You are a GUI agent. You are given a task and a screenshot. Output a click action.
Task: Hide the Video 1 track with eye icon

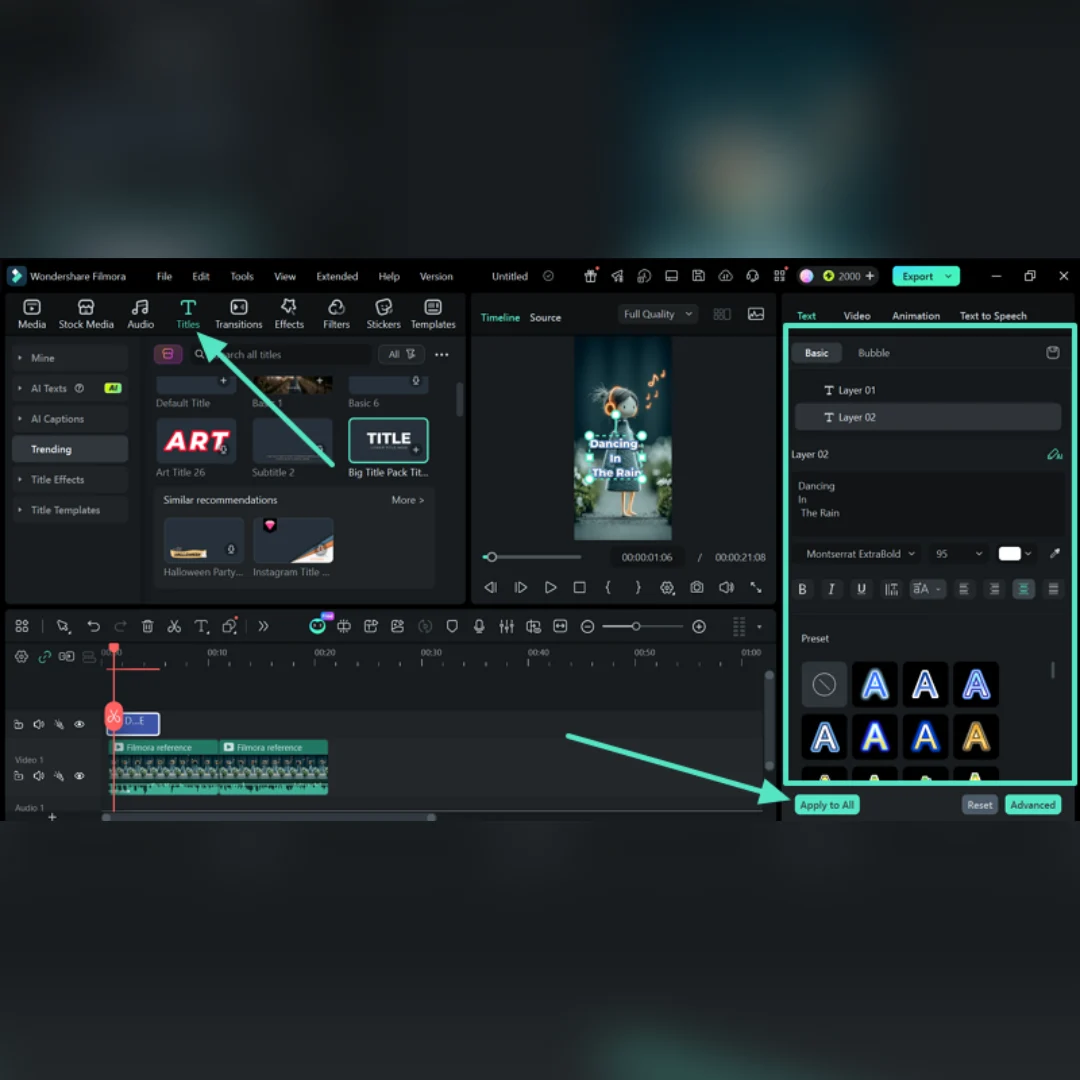[79, 776]
